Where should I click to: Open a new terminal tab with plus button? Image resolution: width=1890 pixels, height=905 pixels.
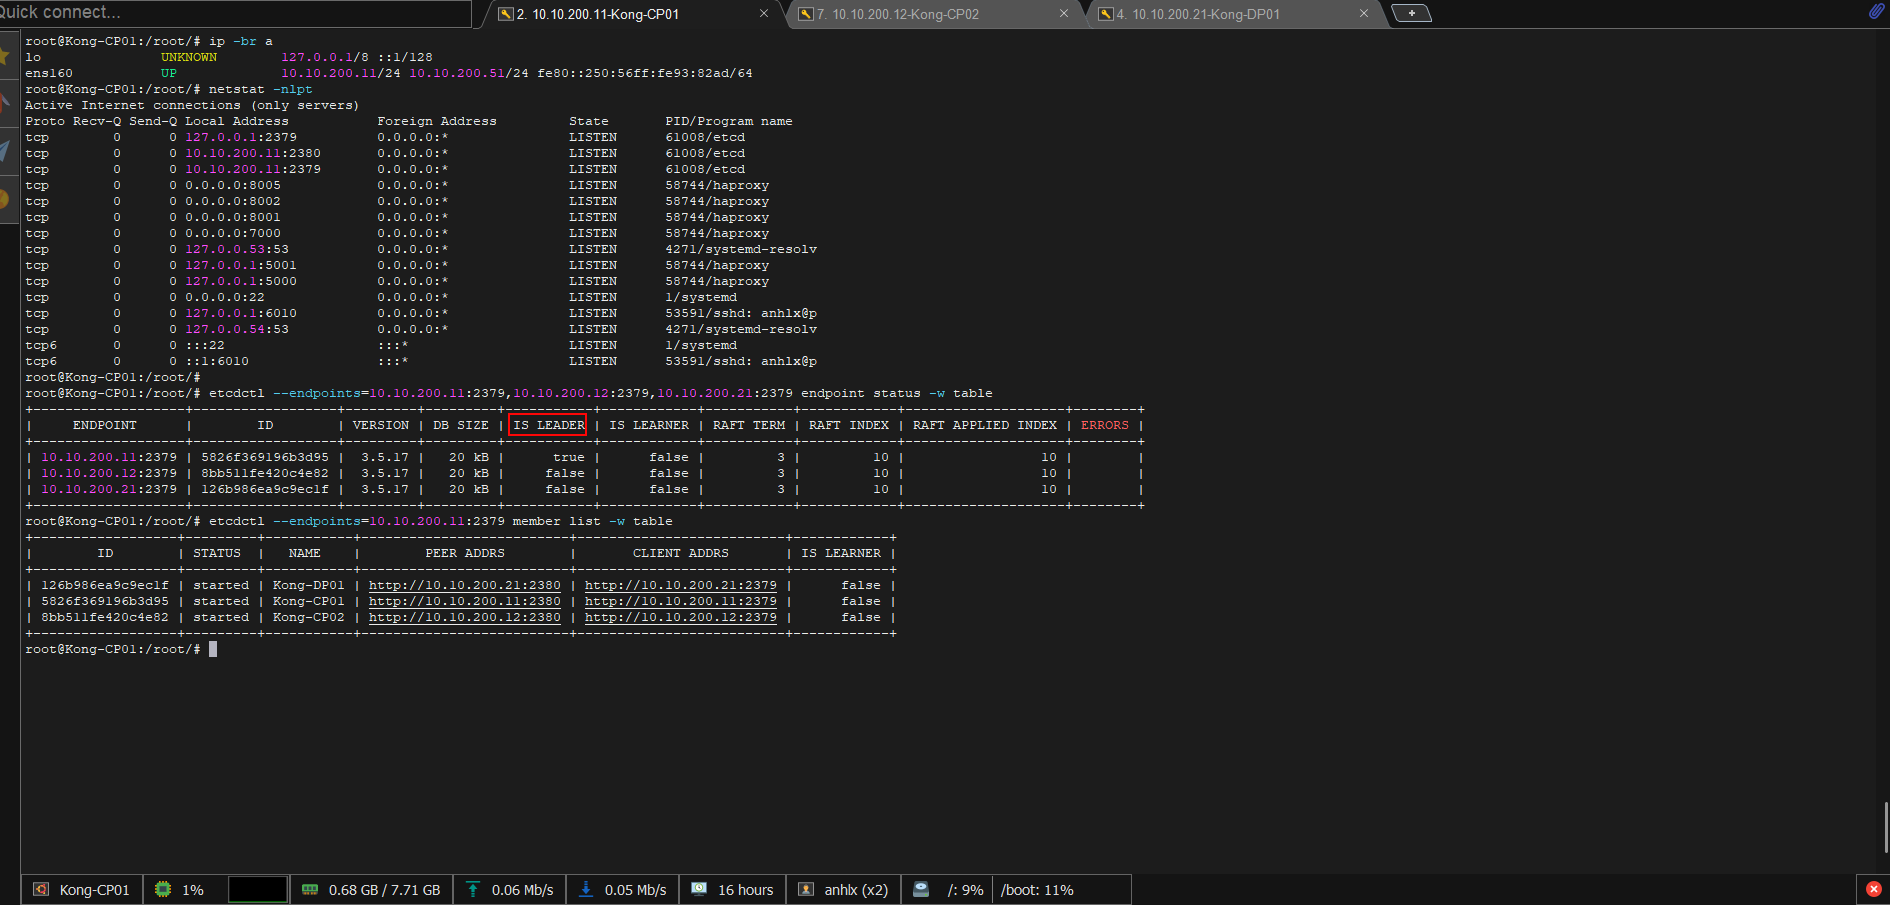pyautogui.click(x=1411, y=13)
